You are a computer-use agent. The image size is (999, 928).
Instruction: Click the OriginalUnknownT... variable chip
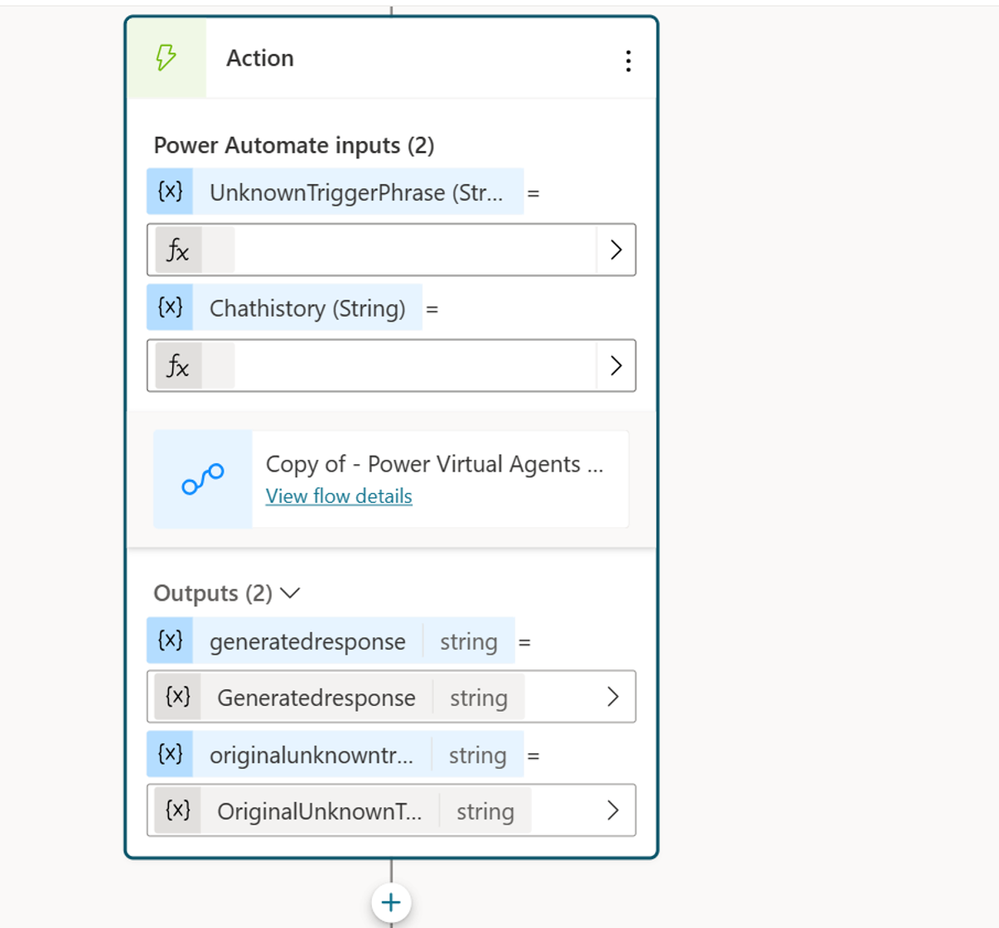343,810
